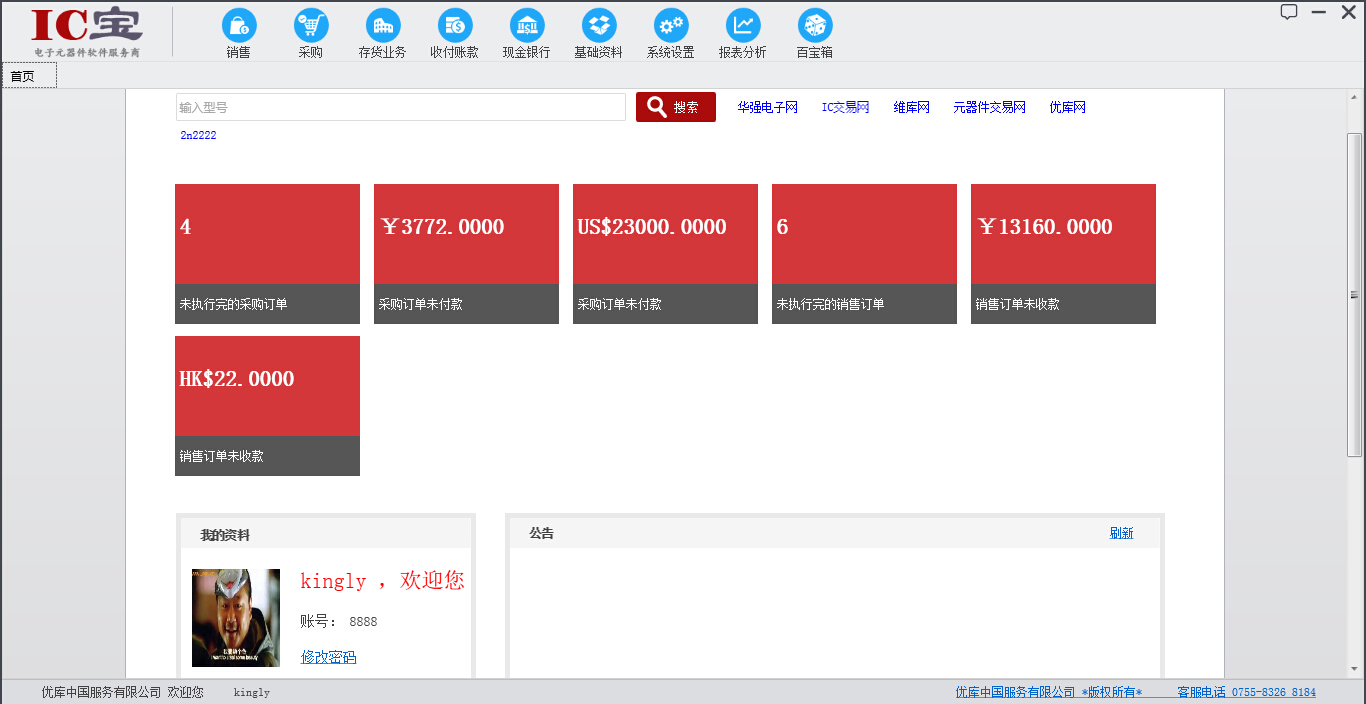Open the 元器件交易网 link
The height and width of the screenshot is (704, 1366).
[x=989, y=107]
